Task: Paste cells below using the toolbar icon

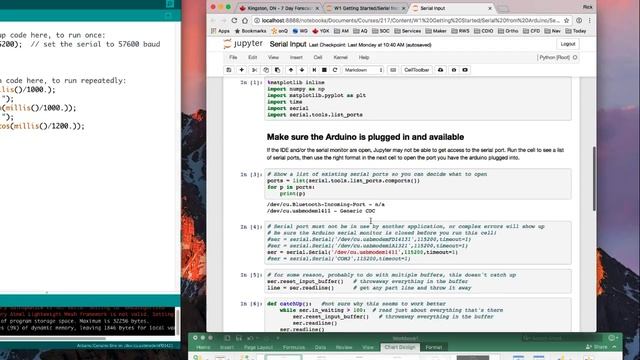Action: coord(277,70)
